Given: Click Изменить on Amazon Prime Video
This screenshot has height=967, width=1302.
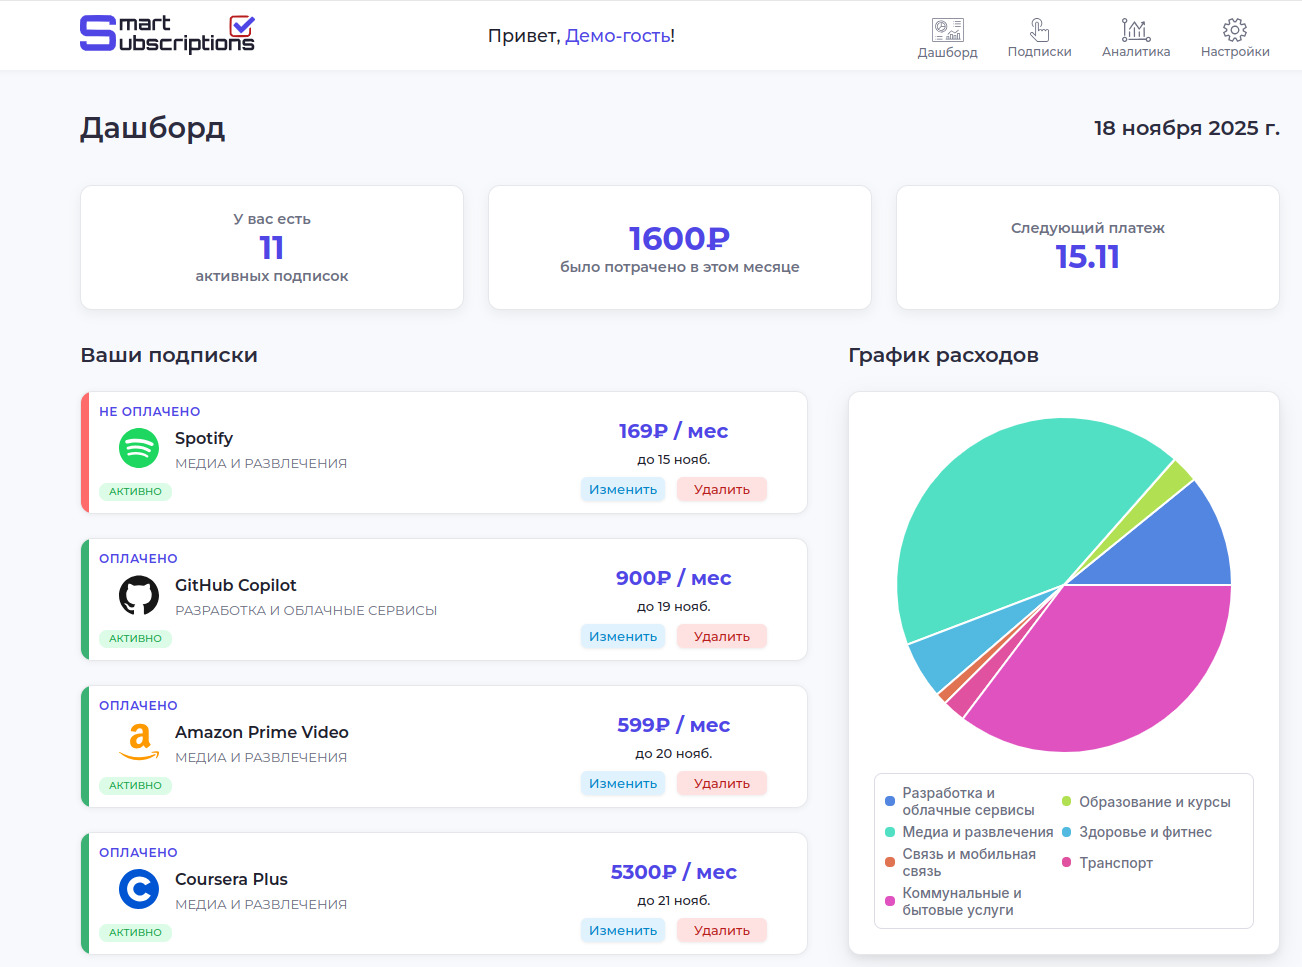Looking at the screenshot, I should pos(622,783).
